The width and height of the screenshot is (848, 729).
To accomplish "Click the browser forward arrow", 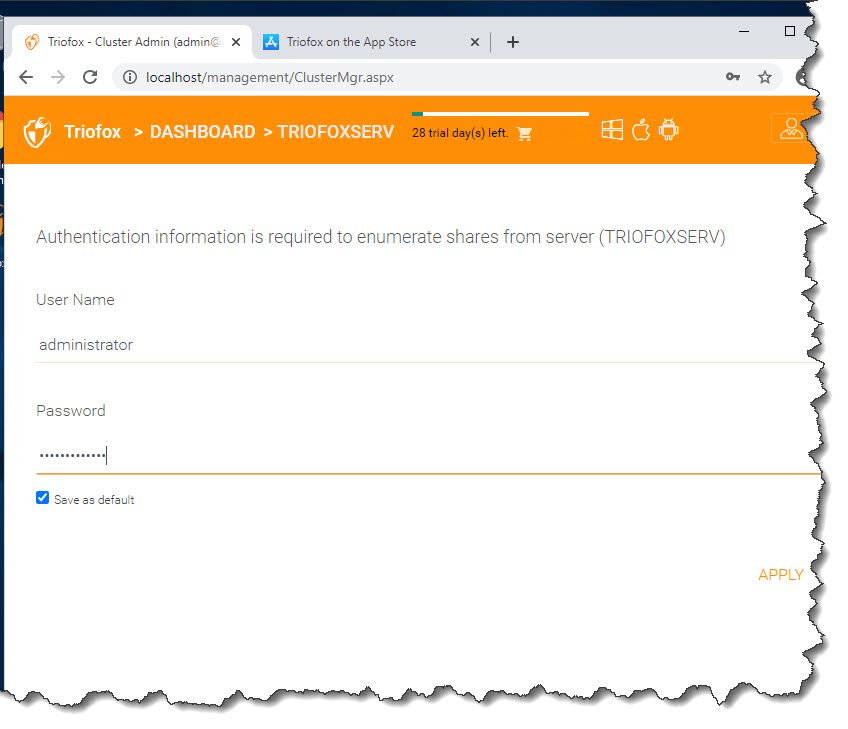I will coord(58,77).
